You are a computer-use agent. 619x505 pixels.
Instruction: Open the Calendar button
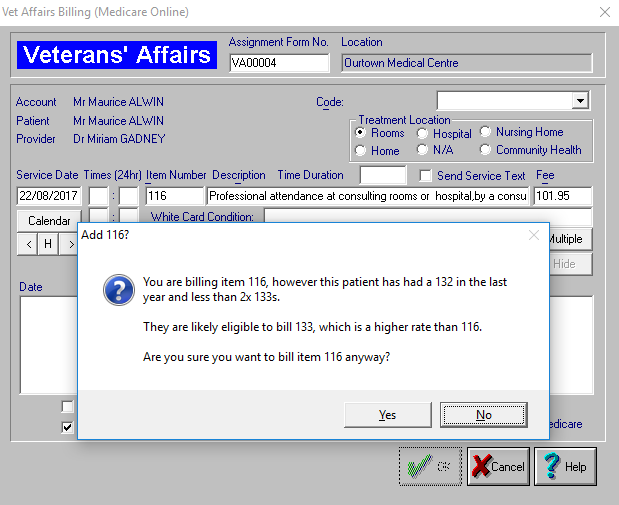[49, 220]
